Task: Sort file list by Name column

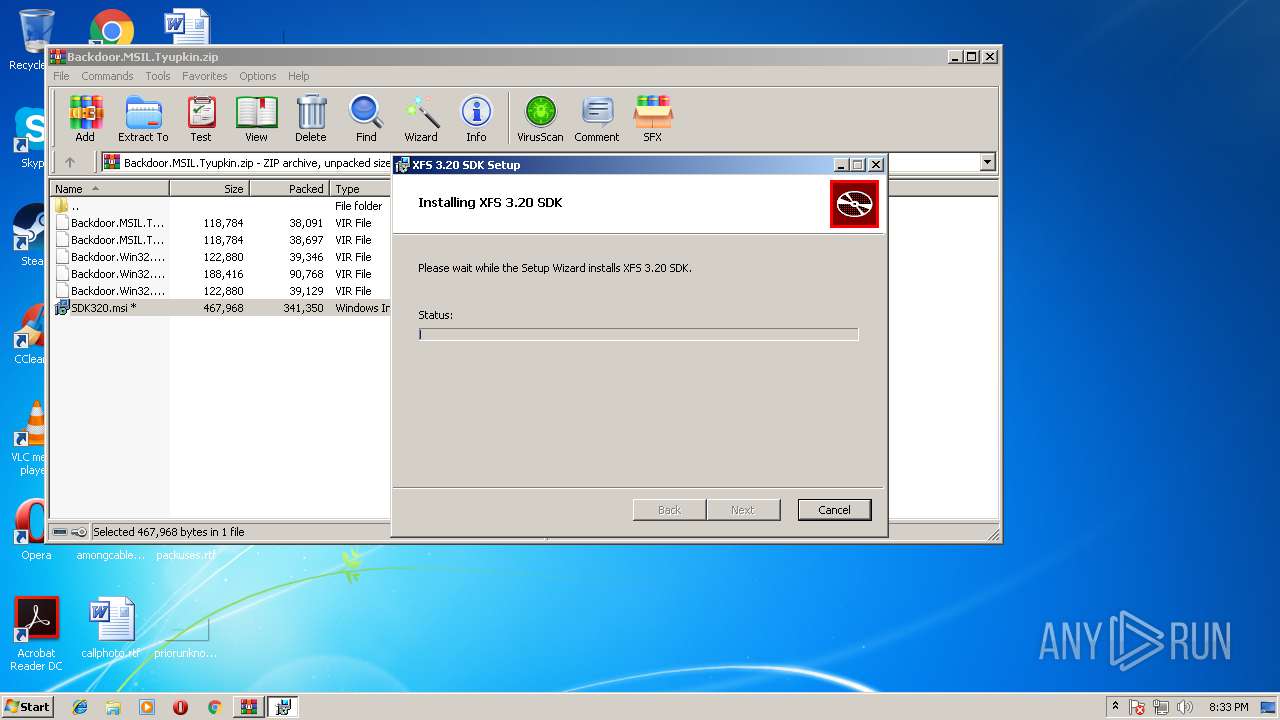Action: (x=110, y=188)
